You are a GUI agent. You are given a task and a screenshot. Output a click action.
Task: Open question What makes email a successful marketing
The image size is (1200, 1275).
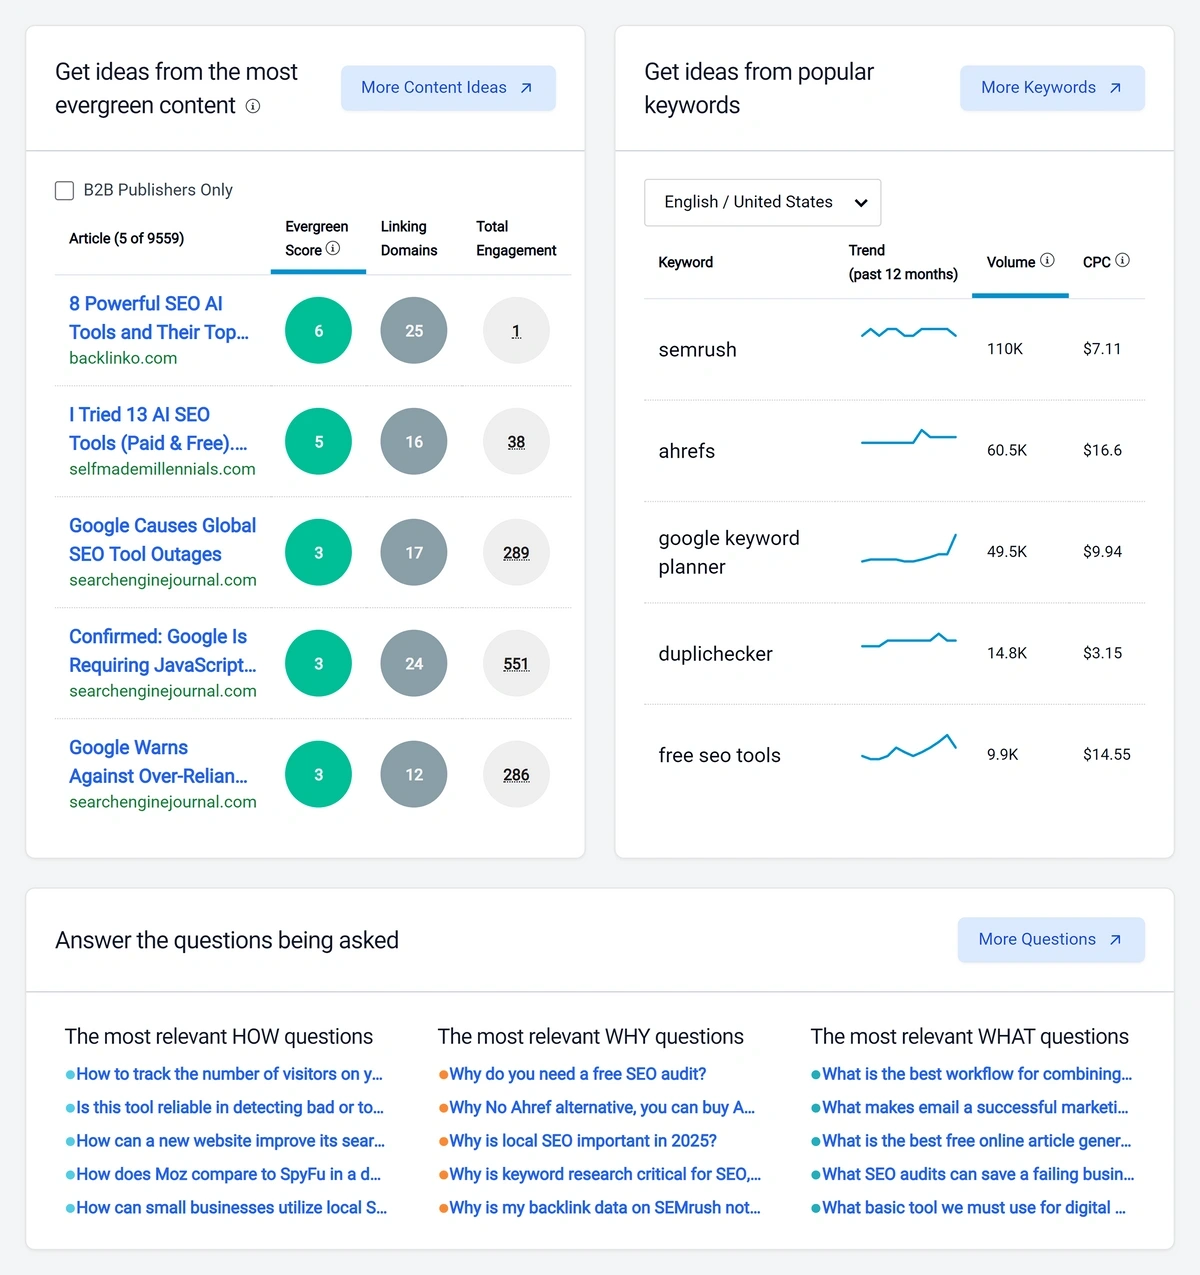975,1107
